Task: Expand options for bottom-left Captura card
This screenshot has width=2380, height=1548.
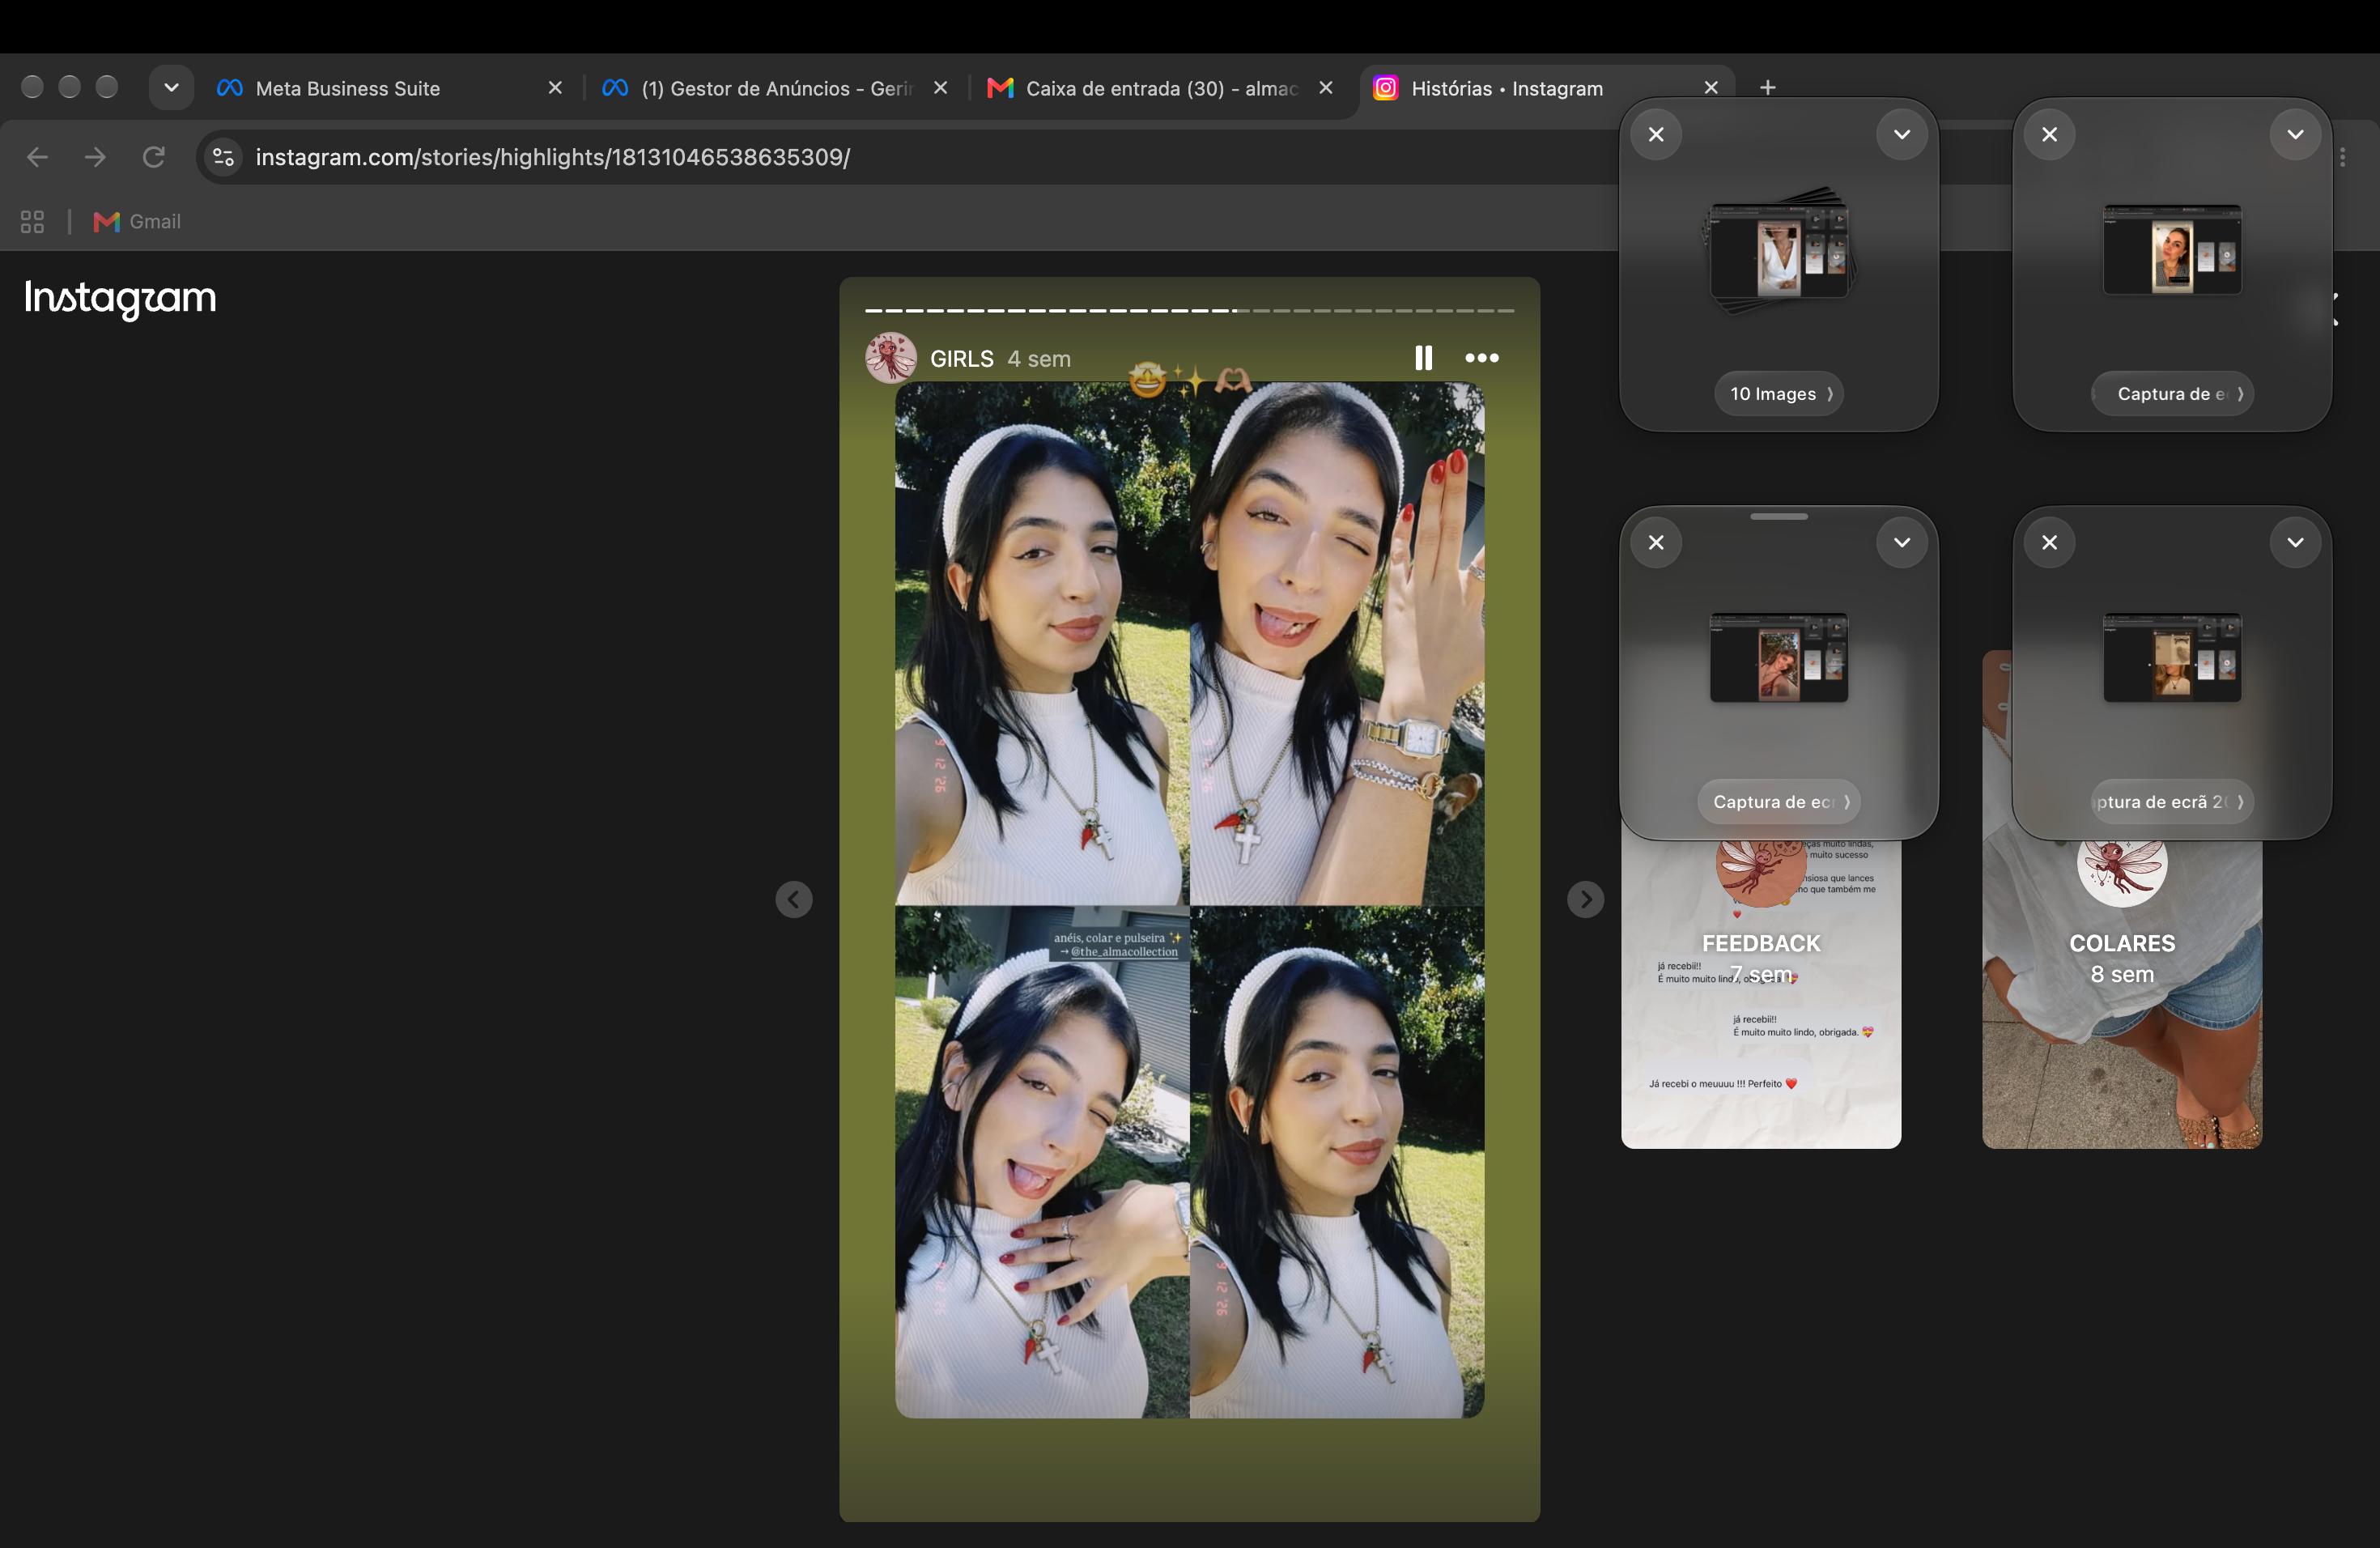Action: pyautogui.click(x=1901, y=542)
